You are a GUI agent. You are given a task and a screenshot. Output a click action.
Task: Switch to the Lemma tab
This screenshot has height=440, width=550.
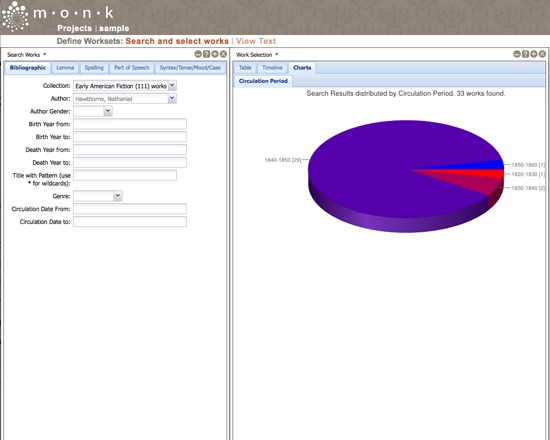click(65, 68)
